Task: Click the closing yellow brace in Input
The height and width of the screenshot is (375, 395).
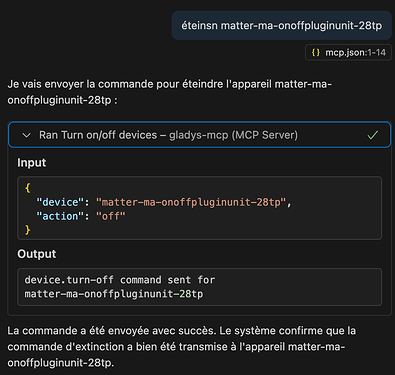Action: (28, 230)
